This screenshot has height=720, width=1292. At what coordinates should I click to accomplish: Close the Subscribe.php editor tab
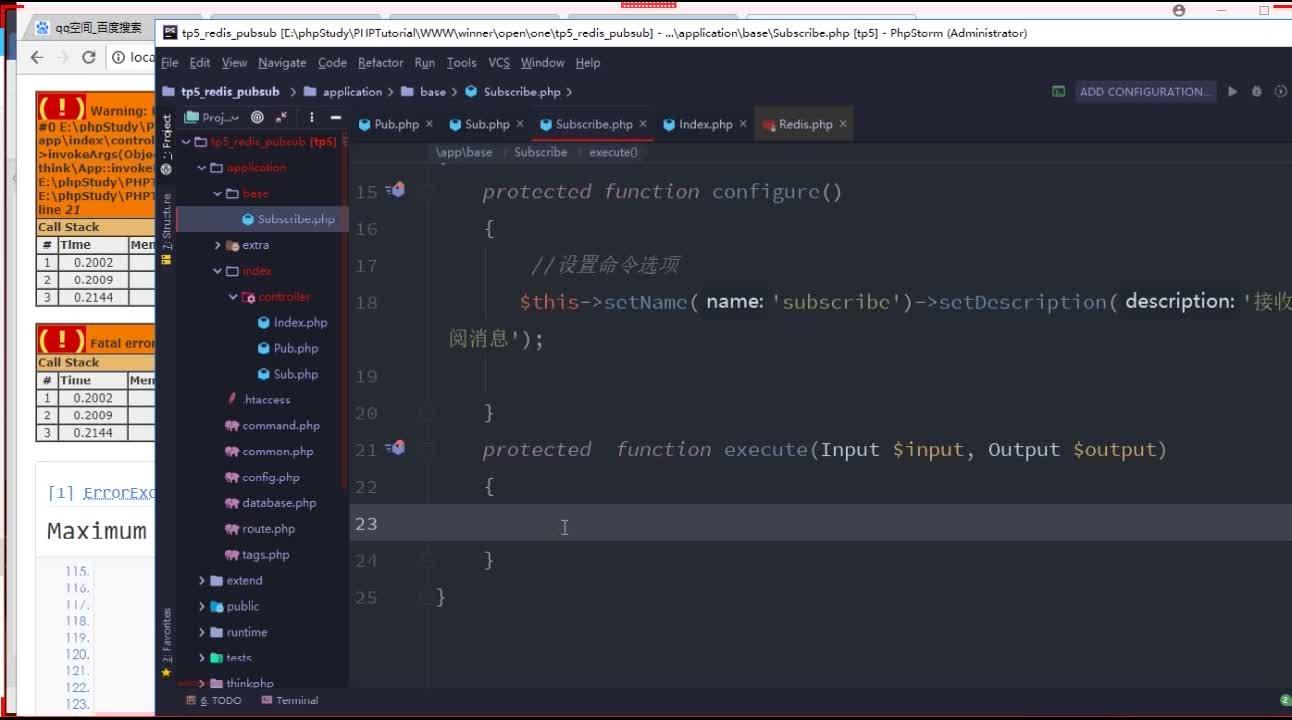click(x=643, y=124)
